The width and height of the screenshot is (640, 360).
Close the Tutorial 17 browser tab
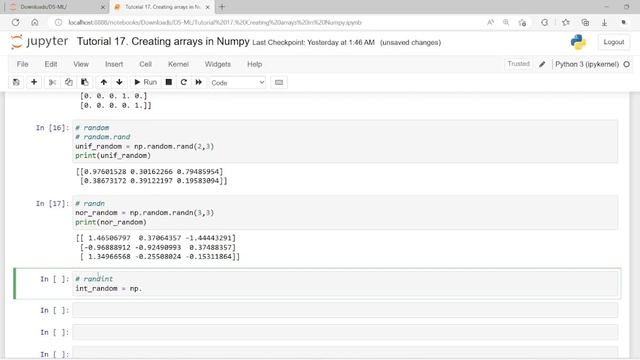tap(208, 7)
